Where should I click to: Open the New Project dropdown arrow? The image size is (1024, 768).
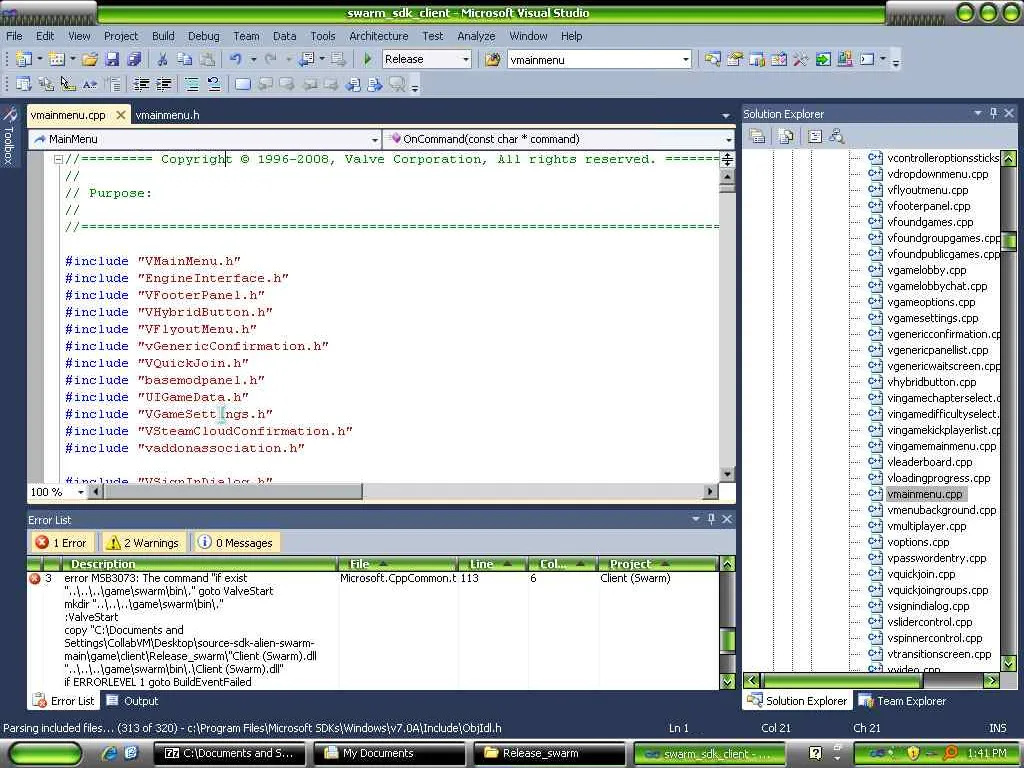(39, 59)
